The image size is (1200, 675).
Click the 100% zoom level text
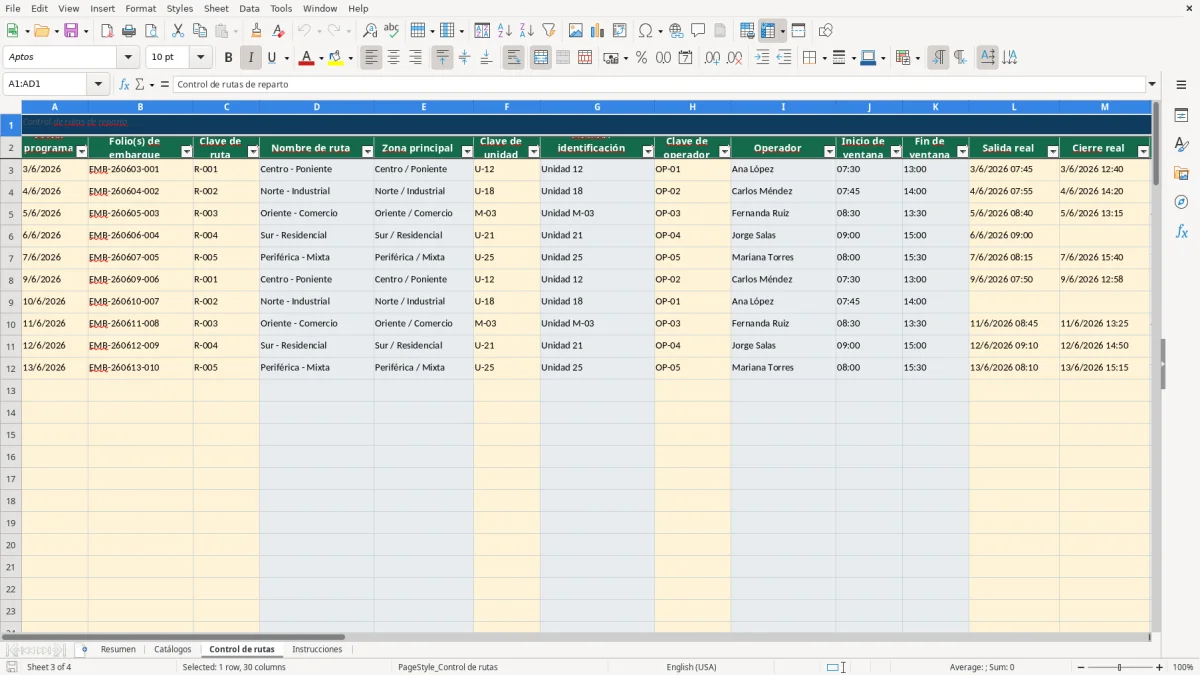(x=1183, y=667)
